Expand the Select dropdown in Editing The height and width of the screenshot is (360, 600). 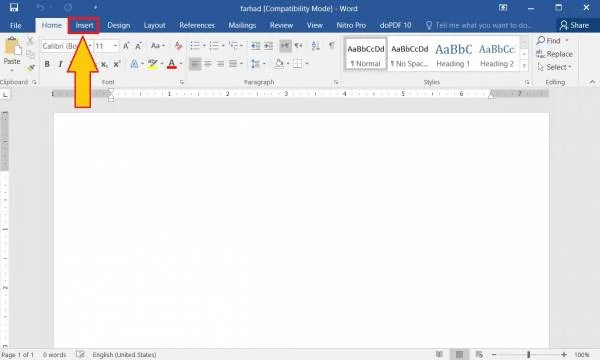pyautogui.click(x=555, y=67)
